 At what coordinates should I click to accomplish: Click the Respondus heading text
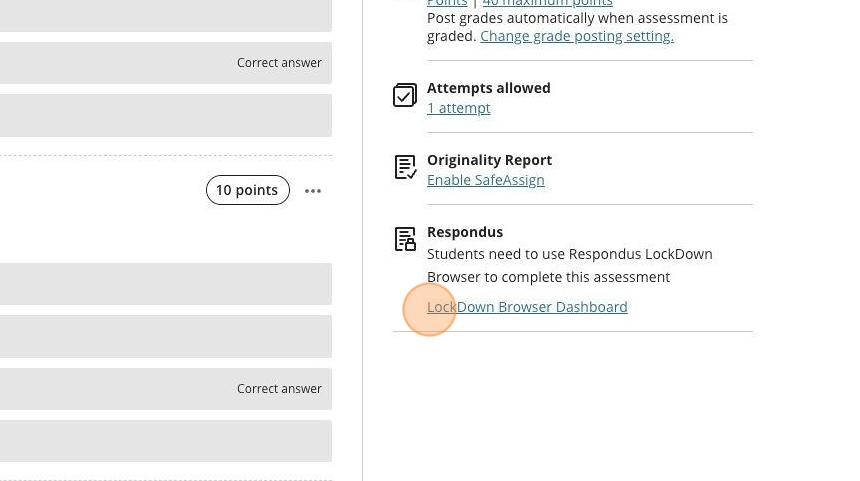click(x=464, y=232)
